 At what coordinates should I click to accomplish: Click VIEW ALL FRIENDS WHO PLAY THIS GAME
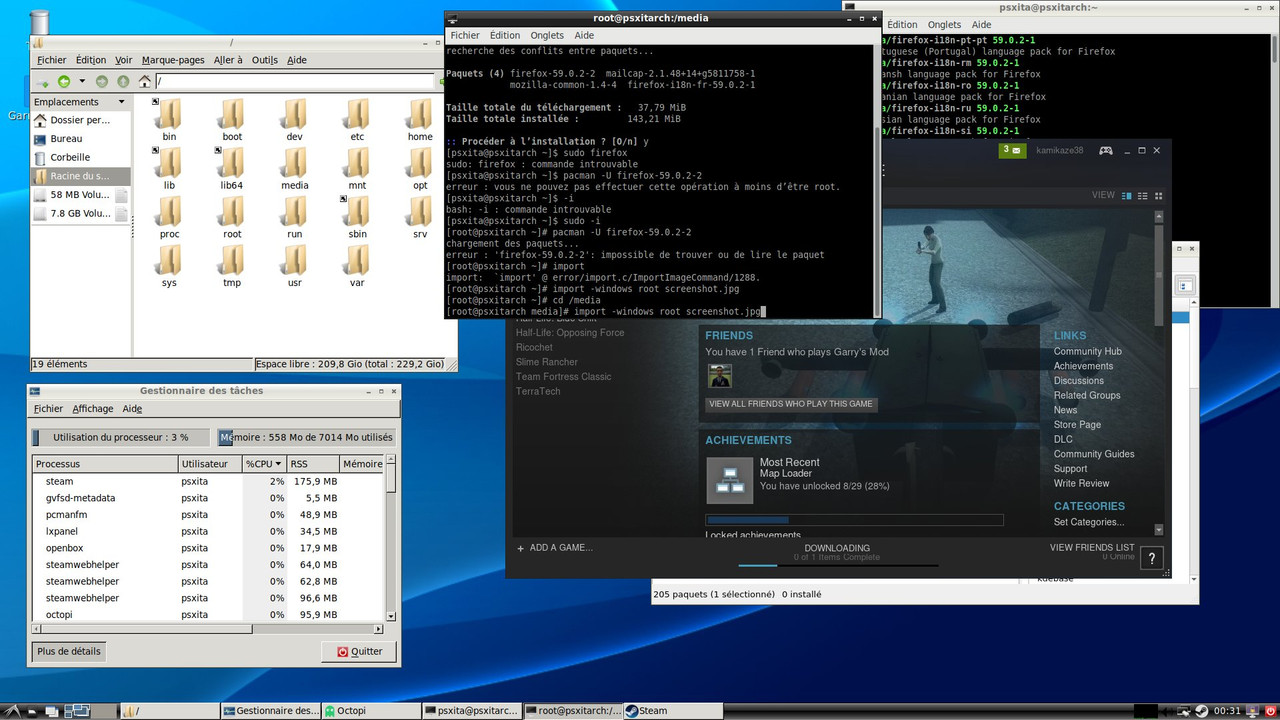tap(790, 404)
